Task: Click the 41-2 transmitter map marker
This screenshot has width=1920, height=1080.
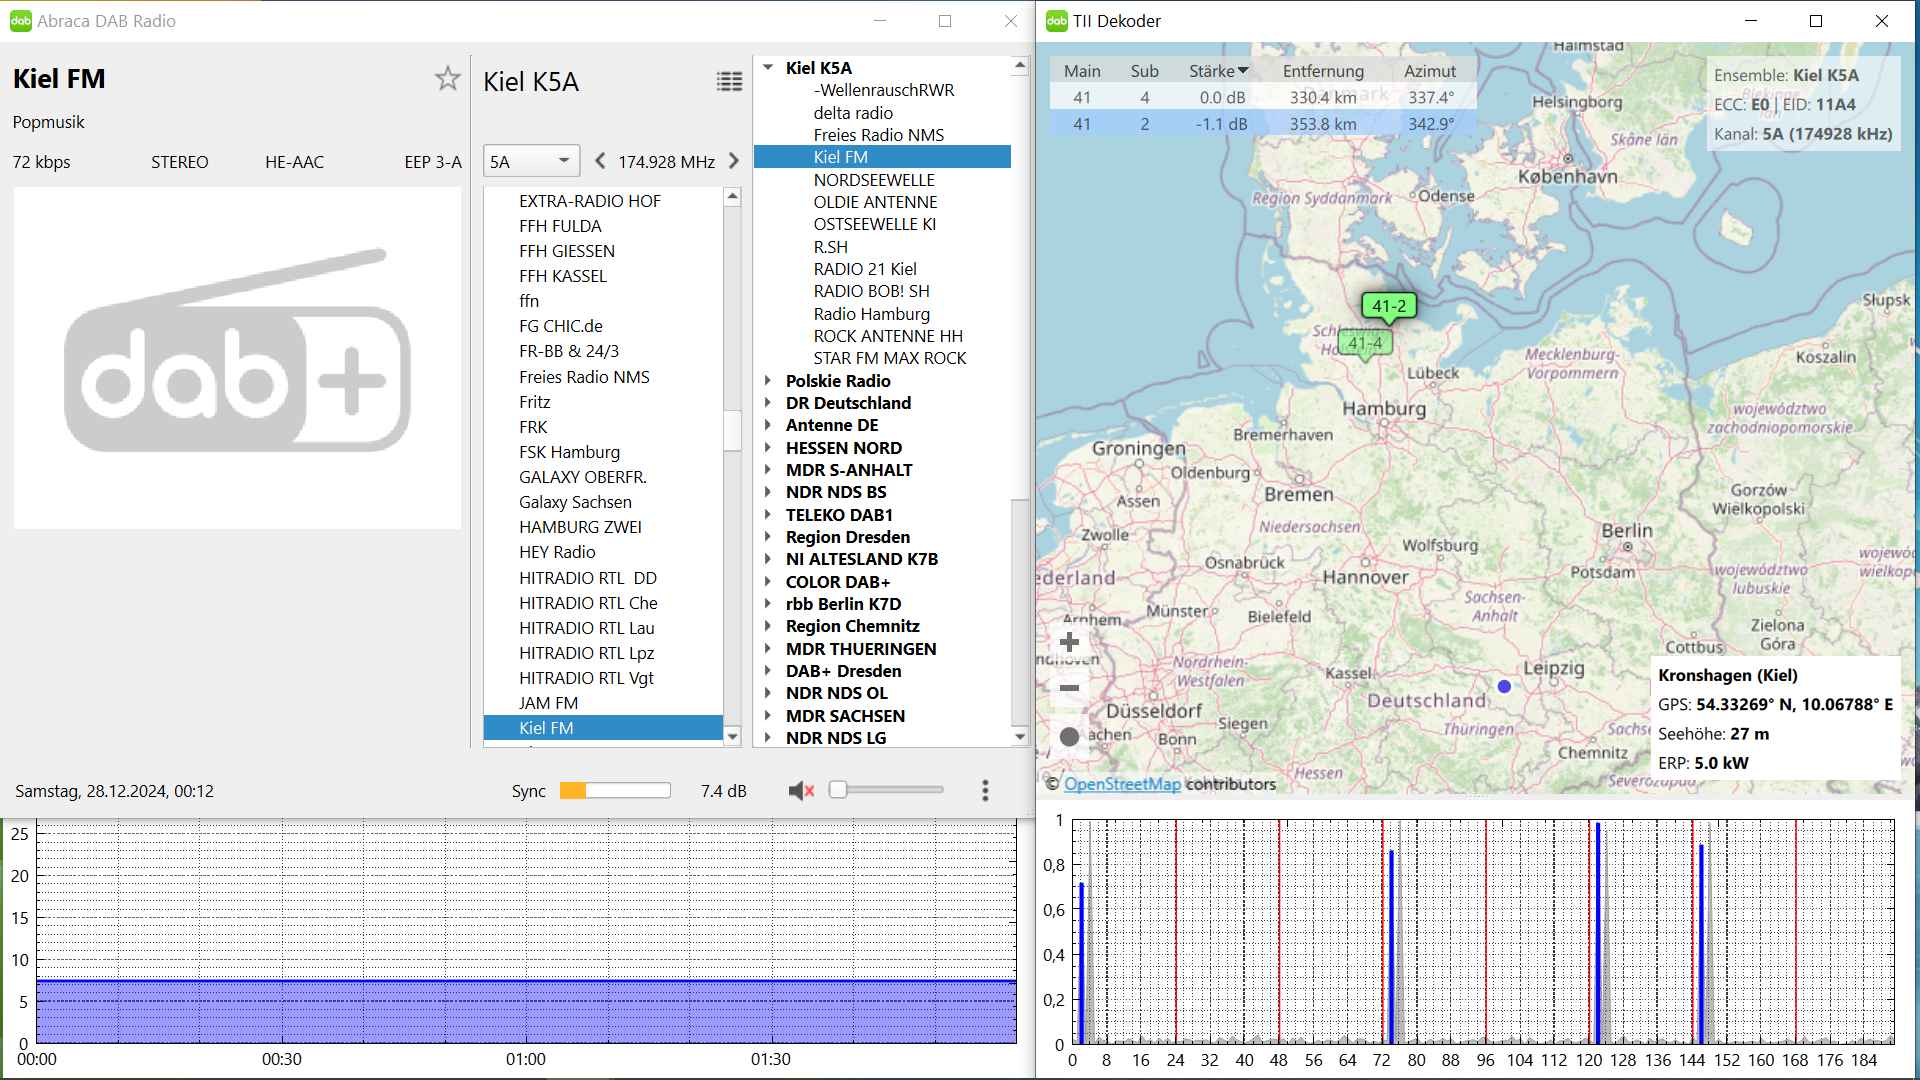Action: click(1389, 306)
